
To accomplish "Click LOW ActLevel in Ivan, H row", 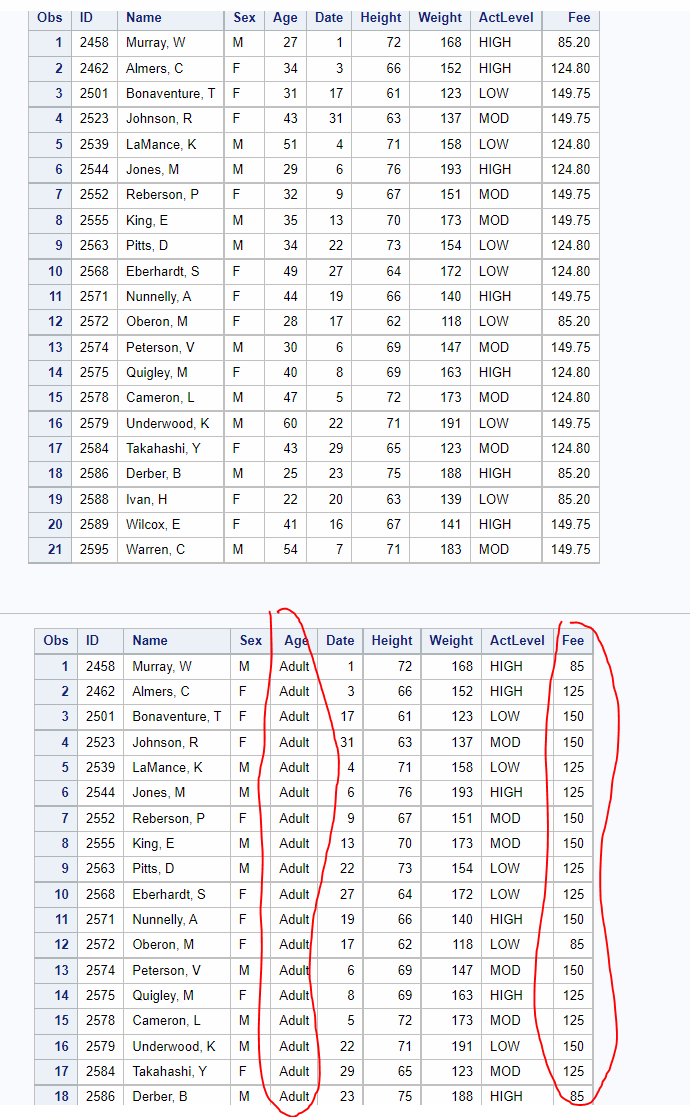I will 493,499.
